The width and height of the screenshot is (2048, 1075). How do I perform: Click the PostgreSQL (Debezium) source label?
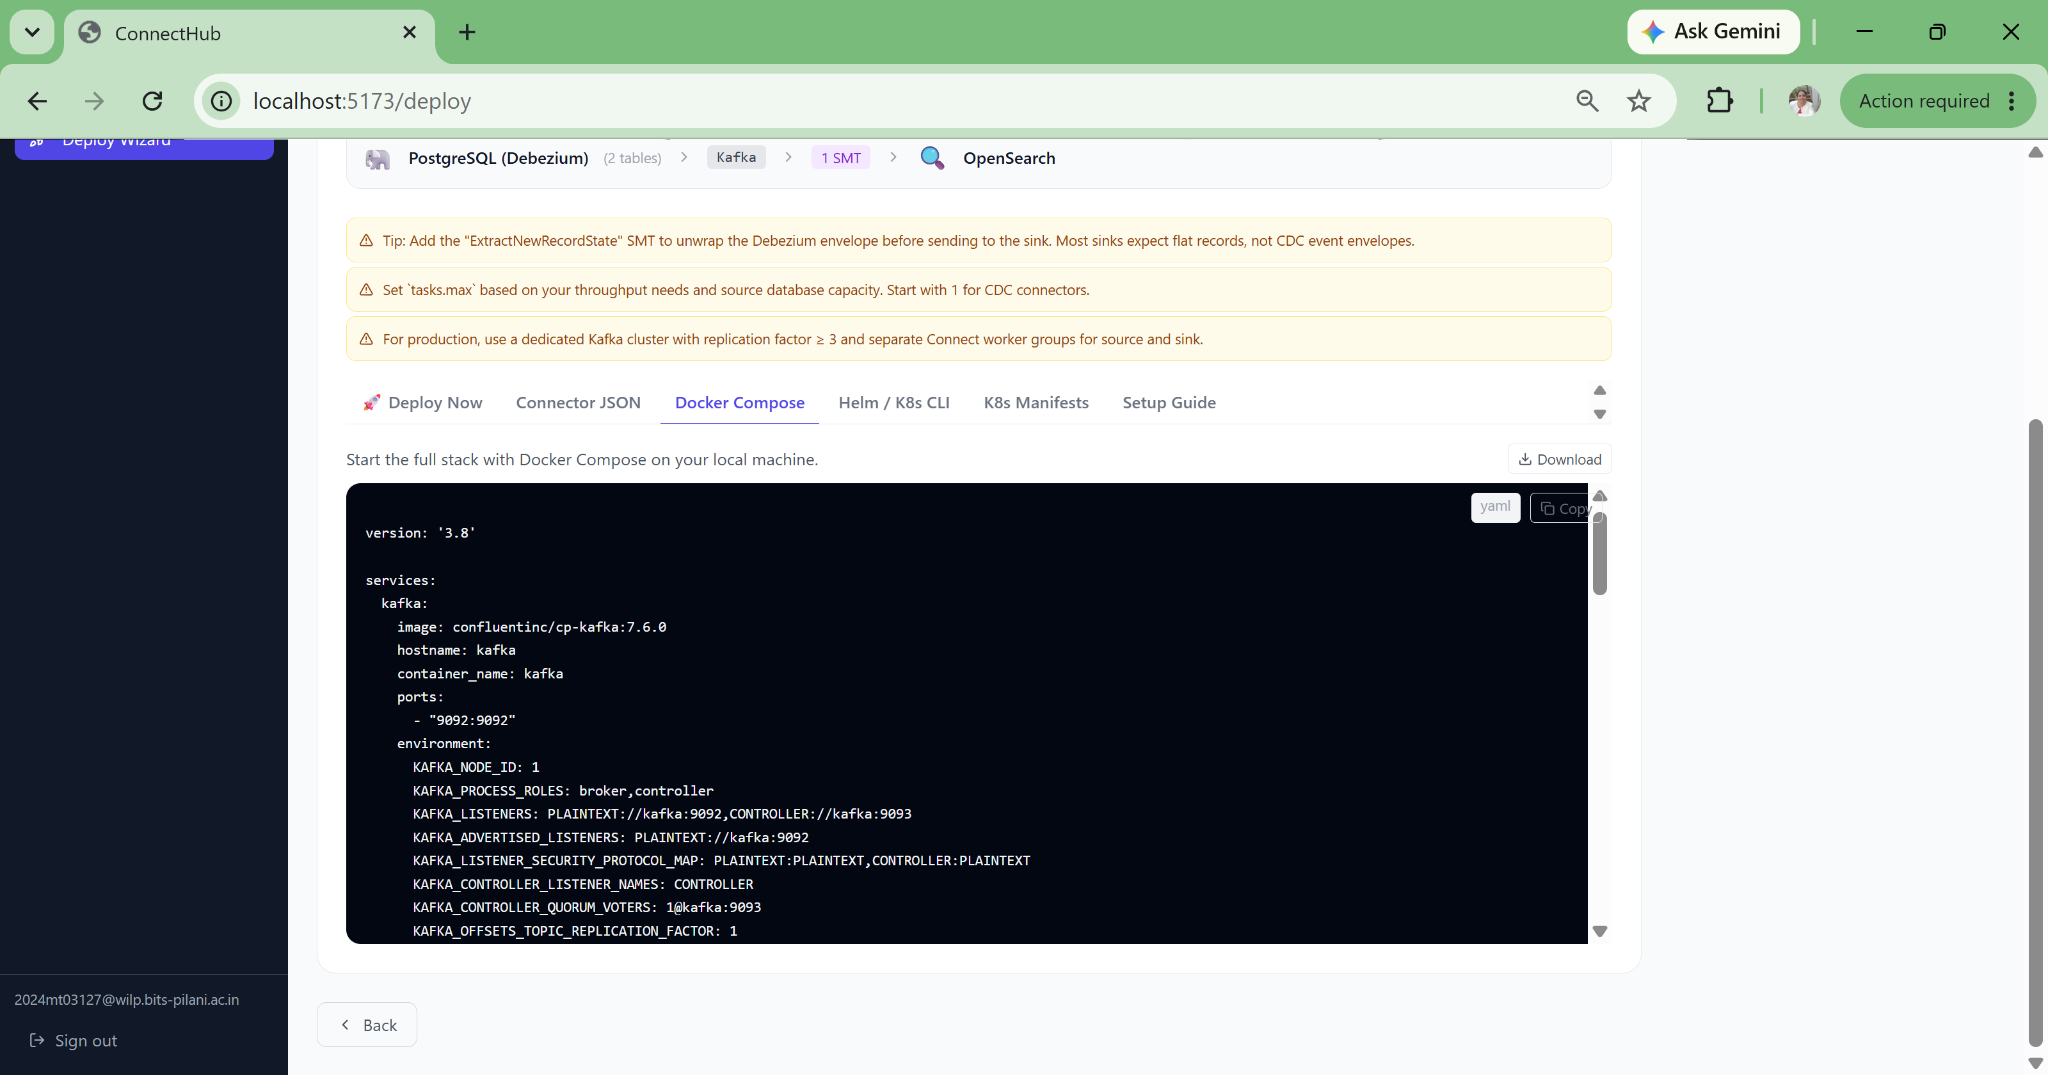tap(498, 158)
